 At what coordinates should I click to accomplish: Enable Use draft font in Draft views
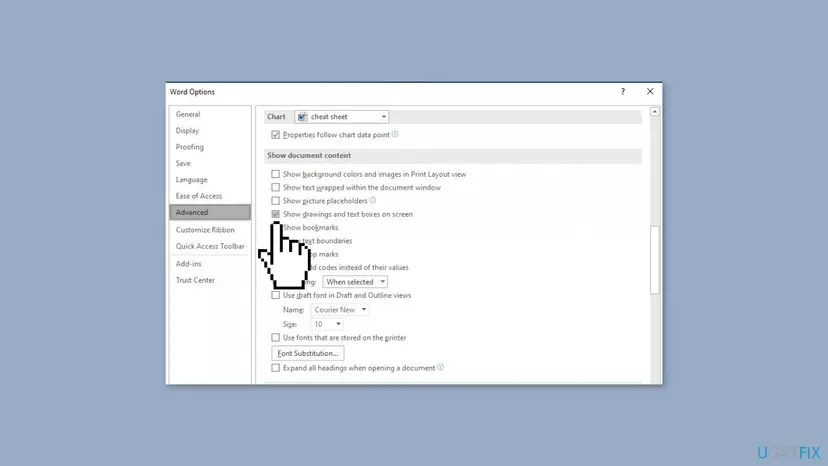pos(276,295)
